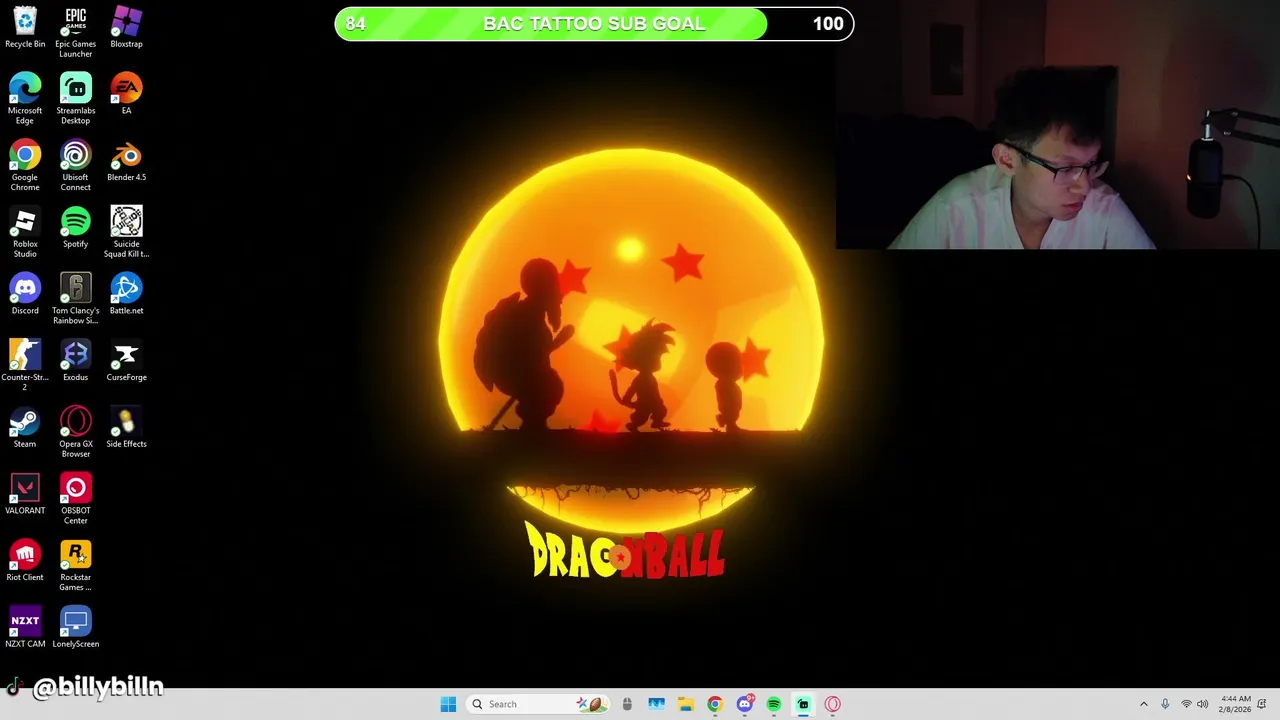
Task: Select the Side Effects desktop icon
Action: click(126, 427)
